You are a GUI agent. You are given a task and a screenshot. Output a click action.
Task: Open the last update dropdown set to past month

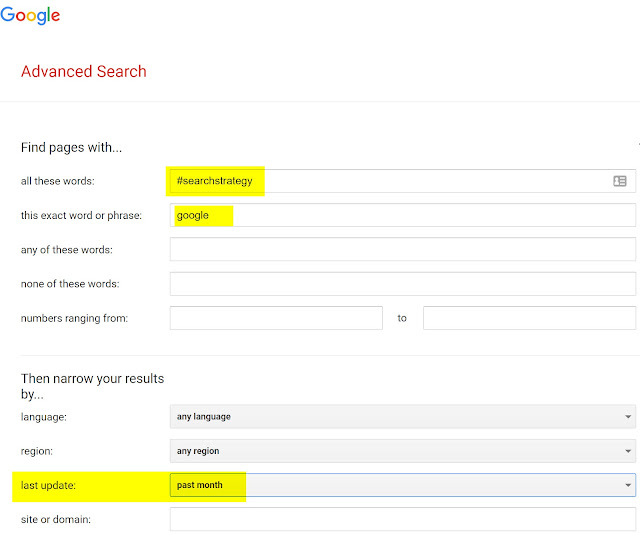(402, 485)
